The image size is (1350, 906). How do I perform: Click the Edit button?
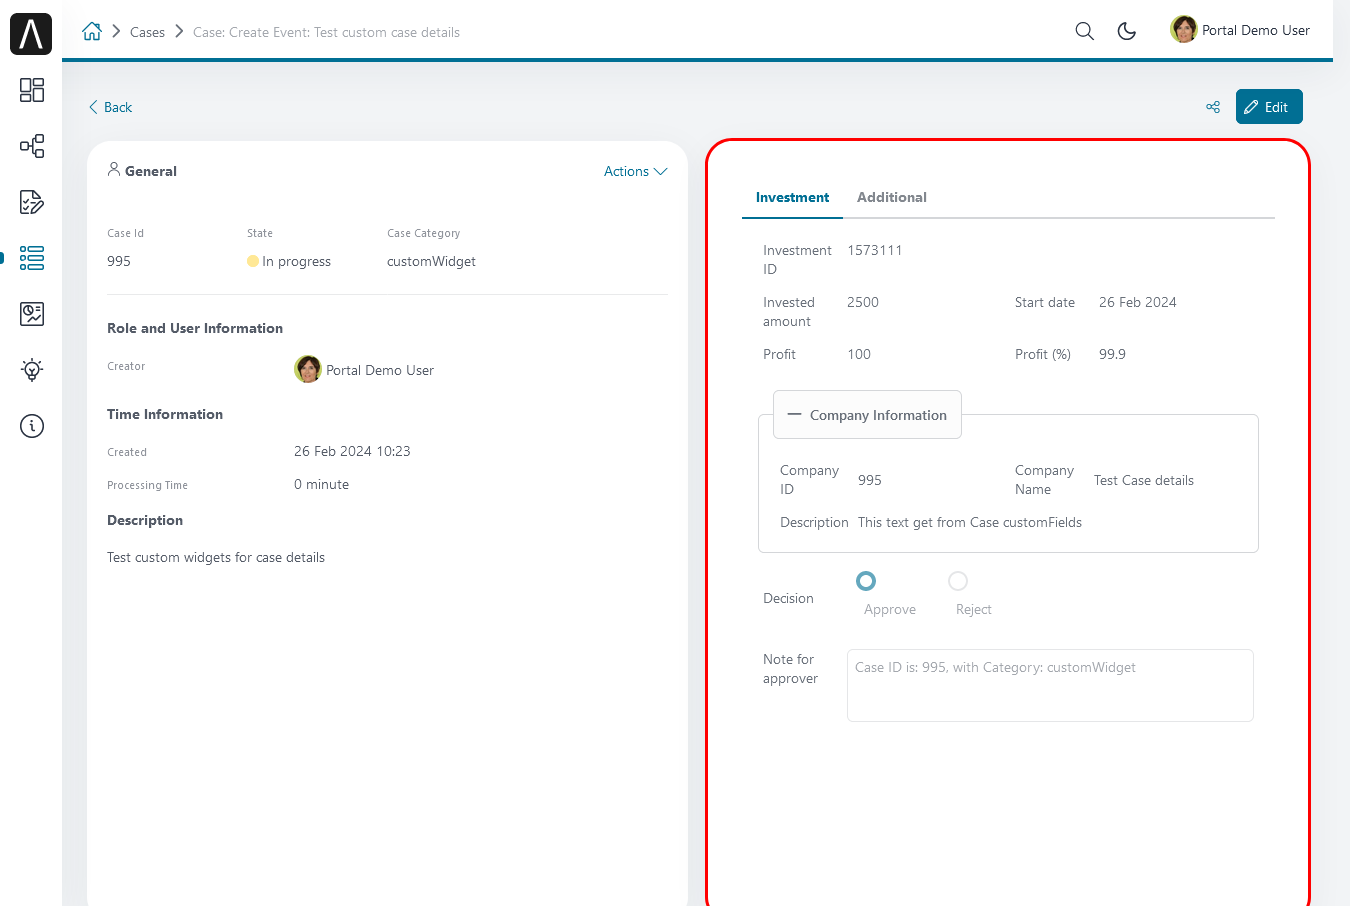pyautogui.click(x=1269, y=107)
